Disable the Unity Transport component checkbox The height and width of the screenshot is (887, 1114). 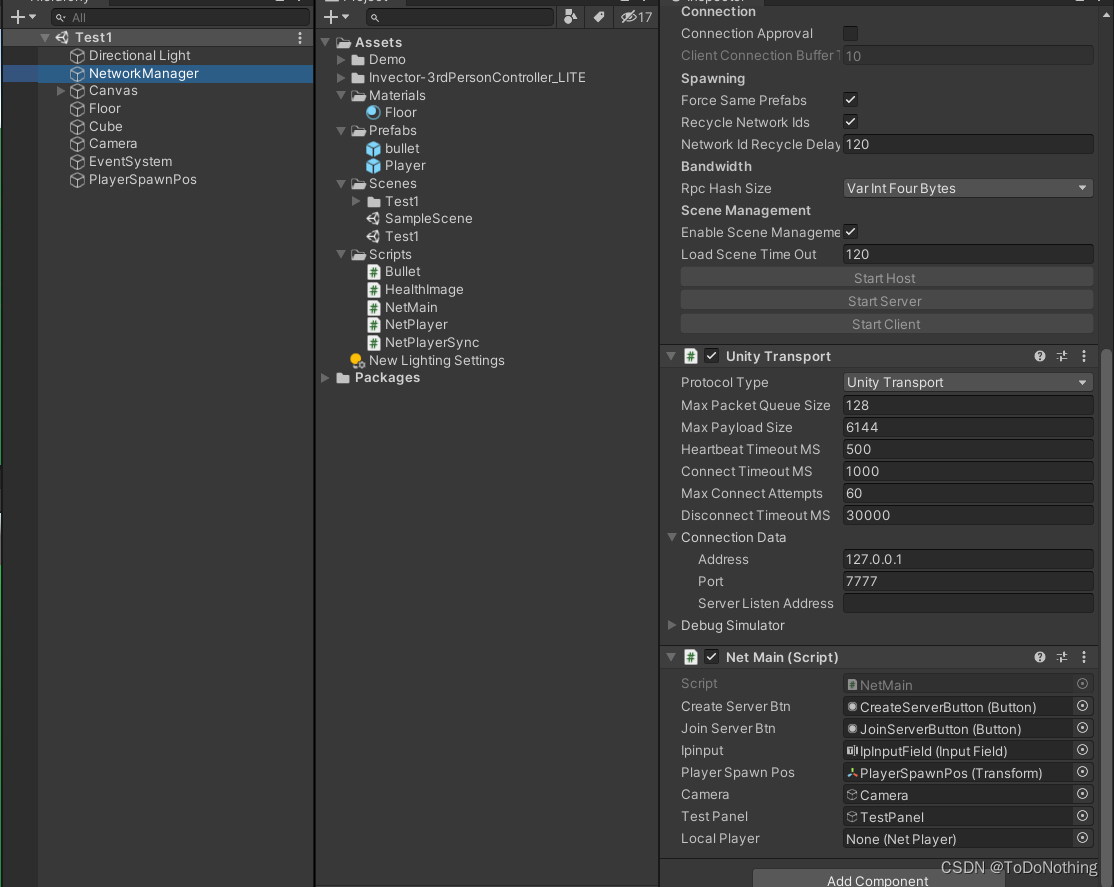point(711,356)
